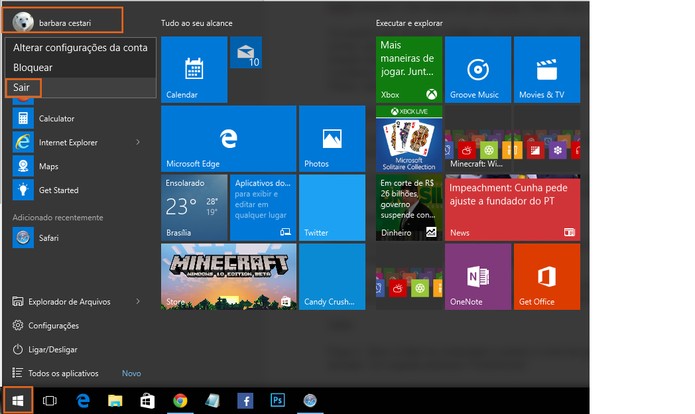Open the Brasília weather tile
Viewport: 695px width, 414px height.
[x=194, y=207]
